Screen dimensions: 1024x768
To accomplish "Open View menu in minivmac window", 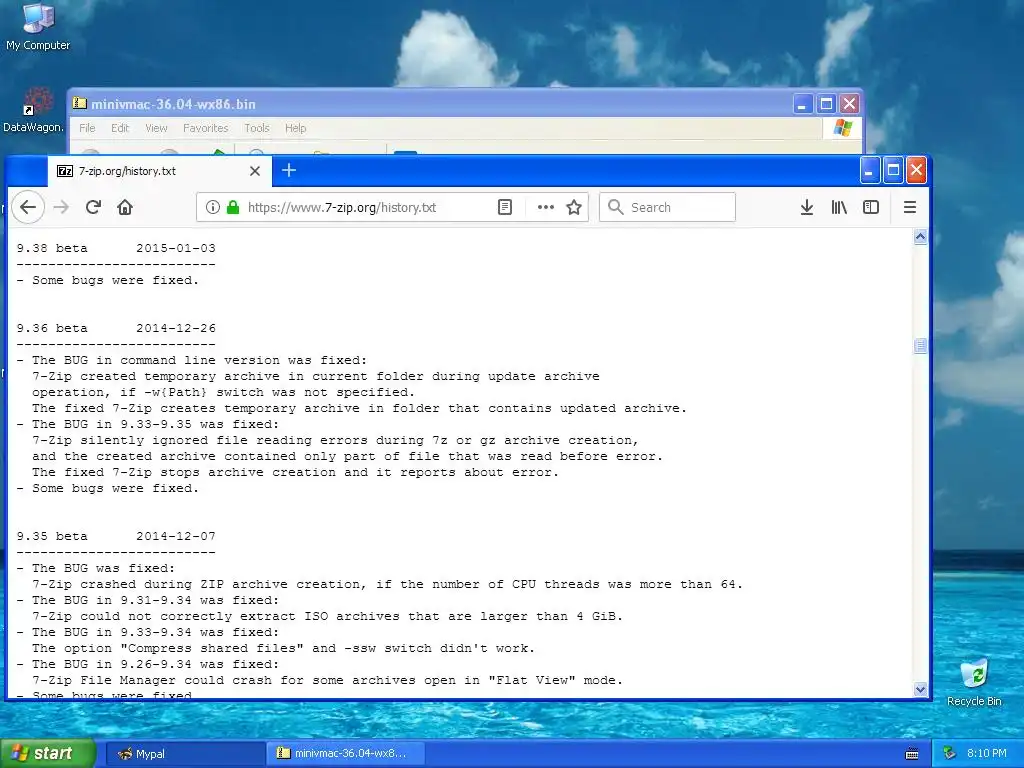I will pyautogui.click(x=156, y=128).
